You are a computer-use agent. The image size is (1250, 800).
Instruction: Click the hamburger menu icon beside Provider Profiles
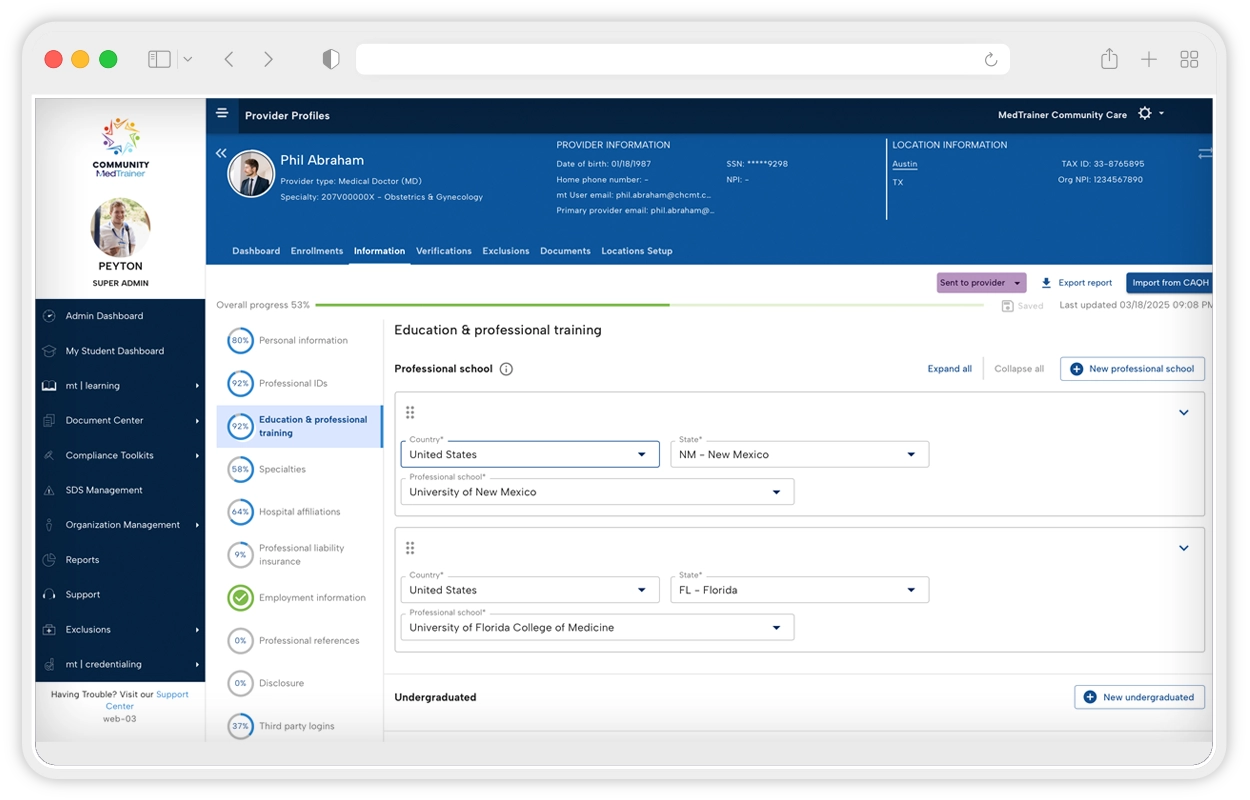pyautogui.click(x=222, y=114)
